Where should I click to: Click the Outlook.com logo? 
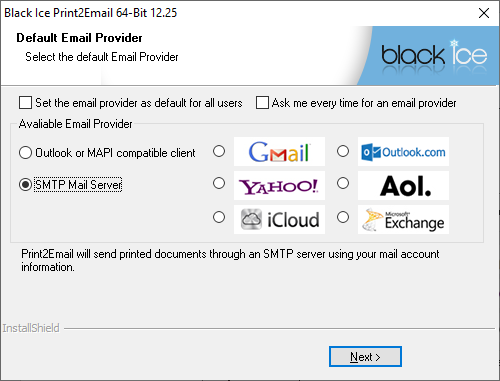403,151
